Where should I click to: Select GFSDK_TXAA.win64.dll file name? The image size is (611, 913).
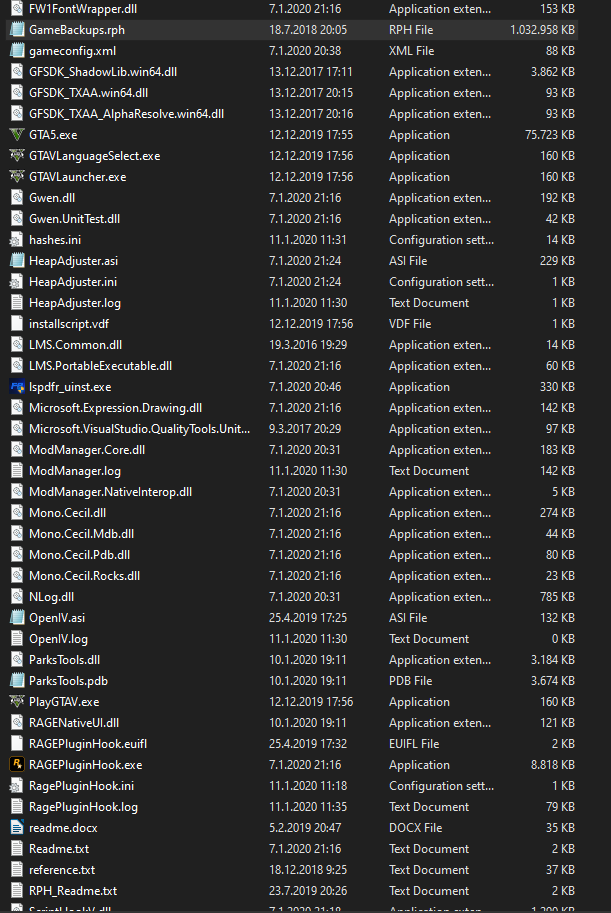tap(89, 93)
